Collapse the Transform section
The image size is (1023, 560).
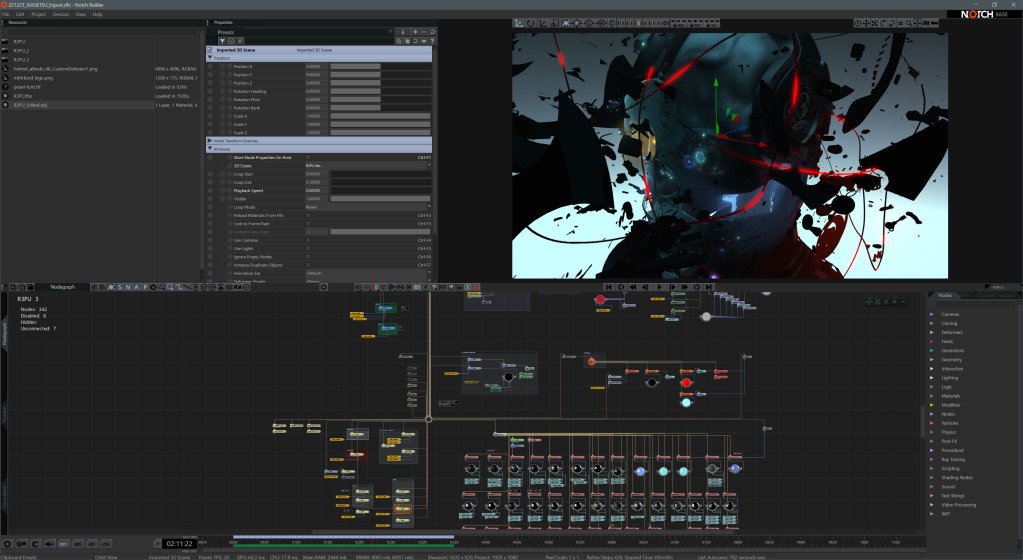coord(211,58)
